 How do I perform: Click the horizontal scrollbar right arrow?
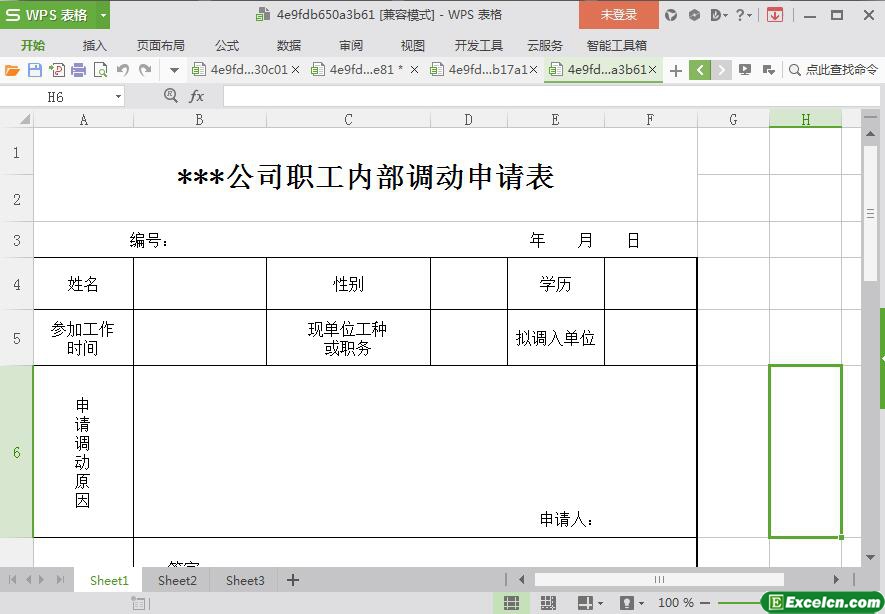click(836, 579)
